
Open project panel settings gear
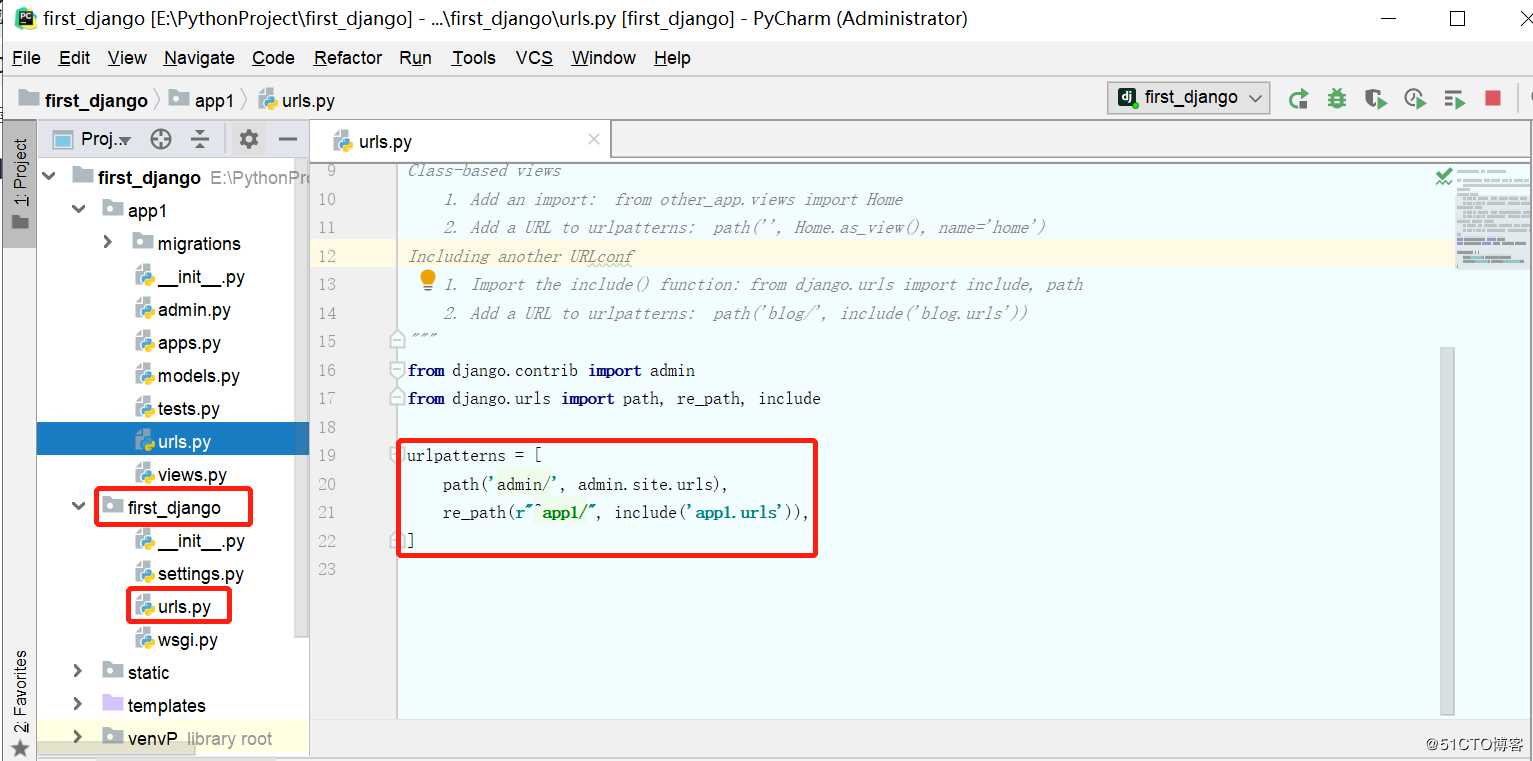pos(249,139)
